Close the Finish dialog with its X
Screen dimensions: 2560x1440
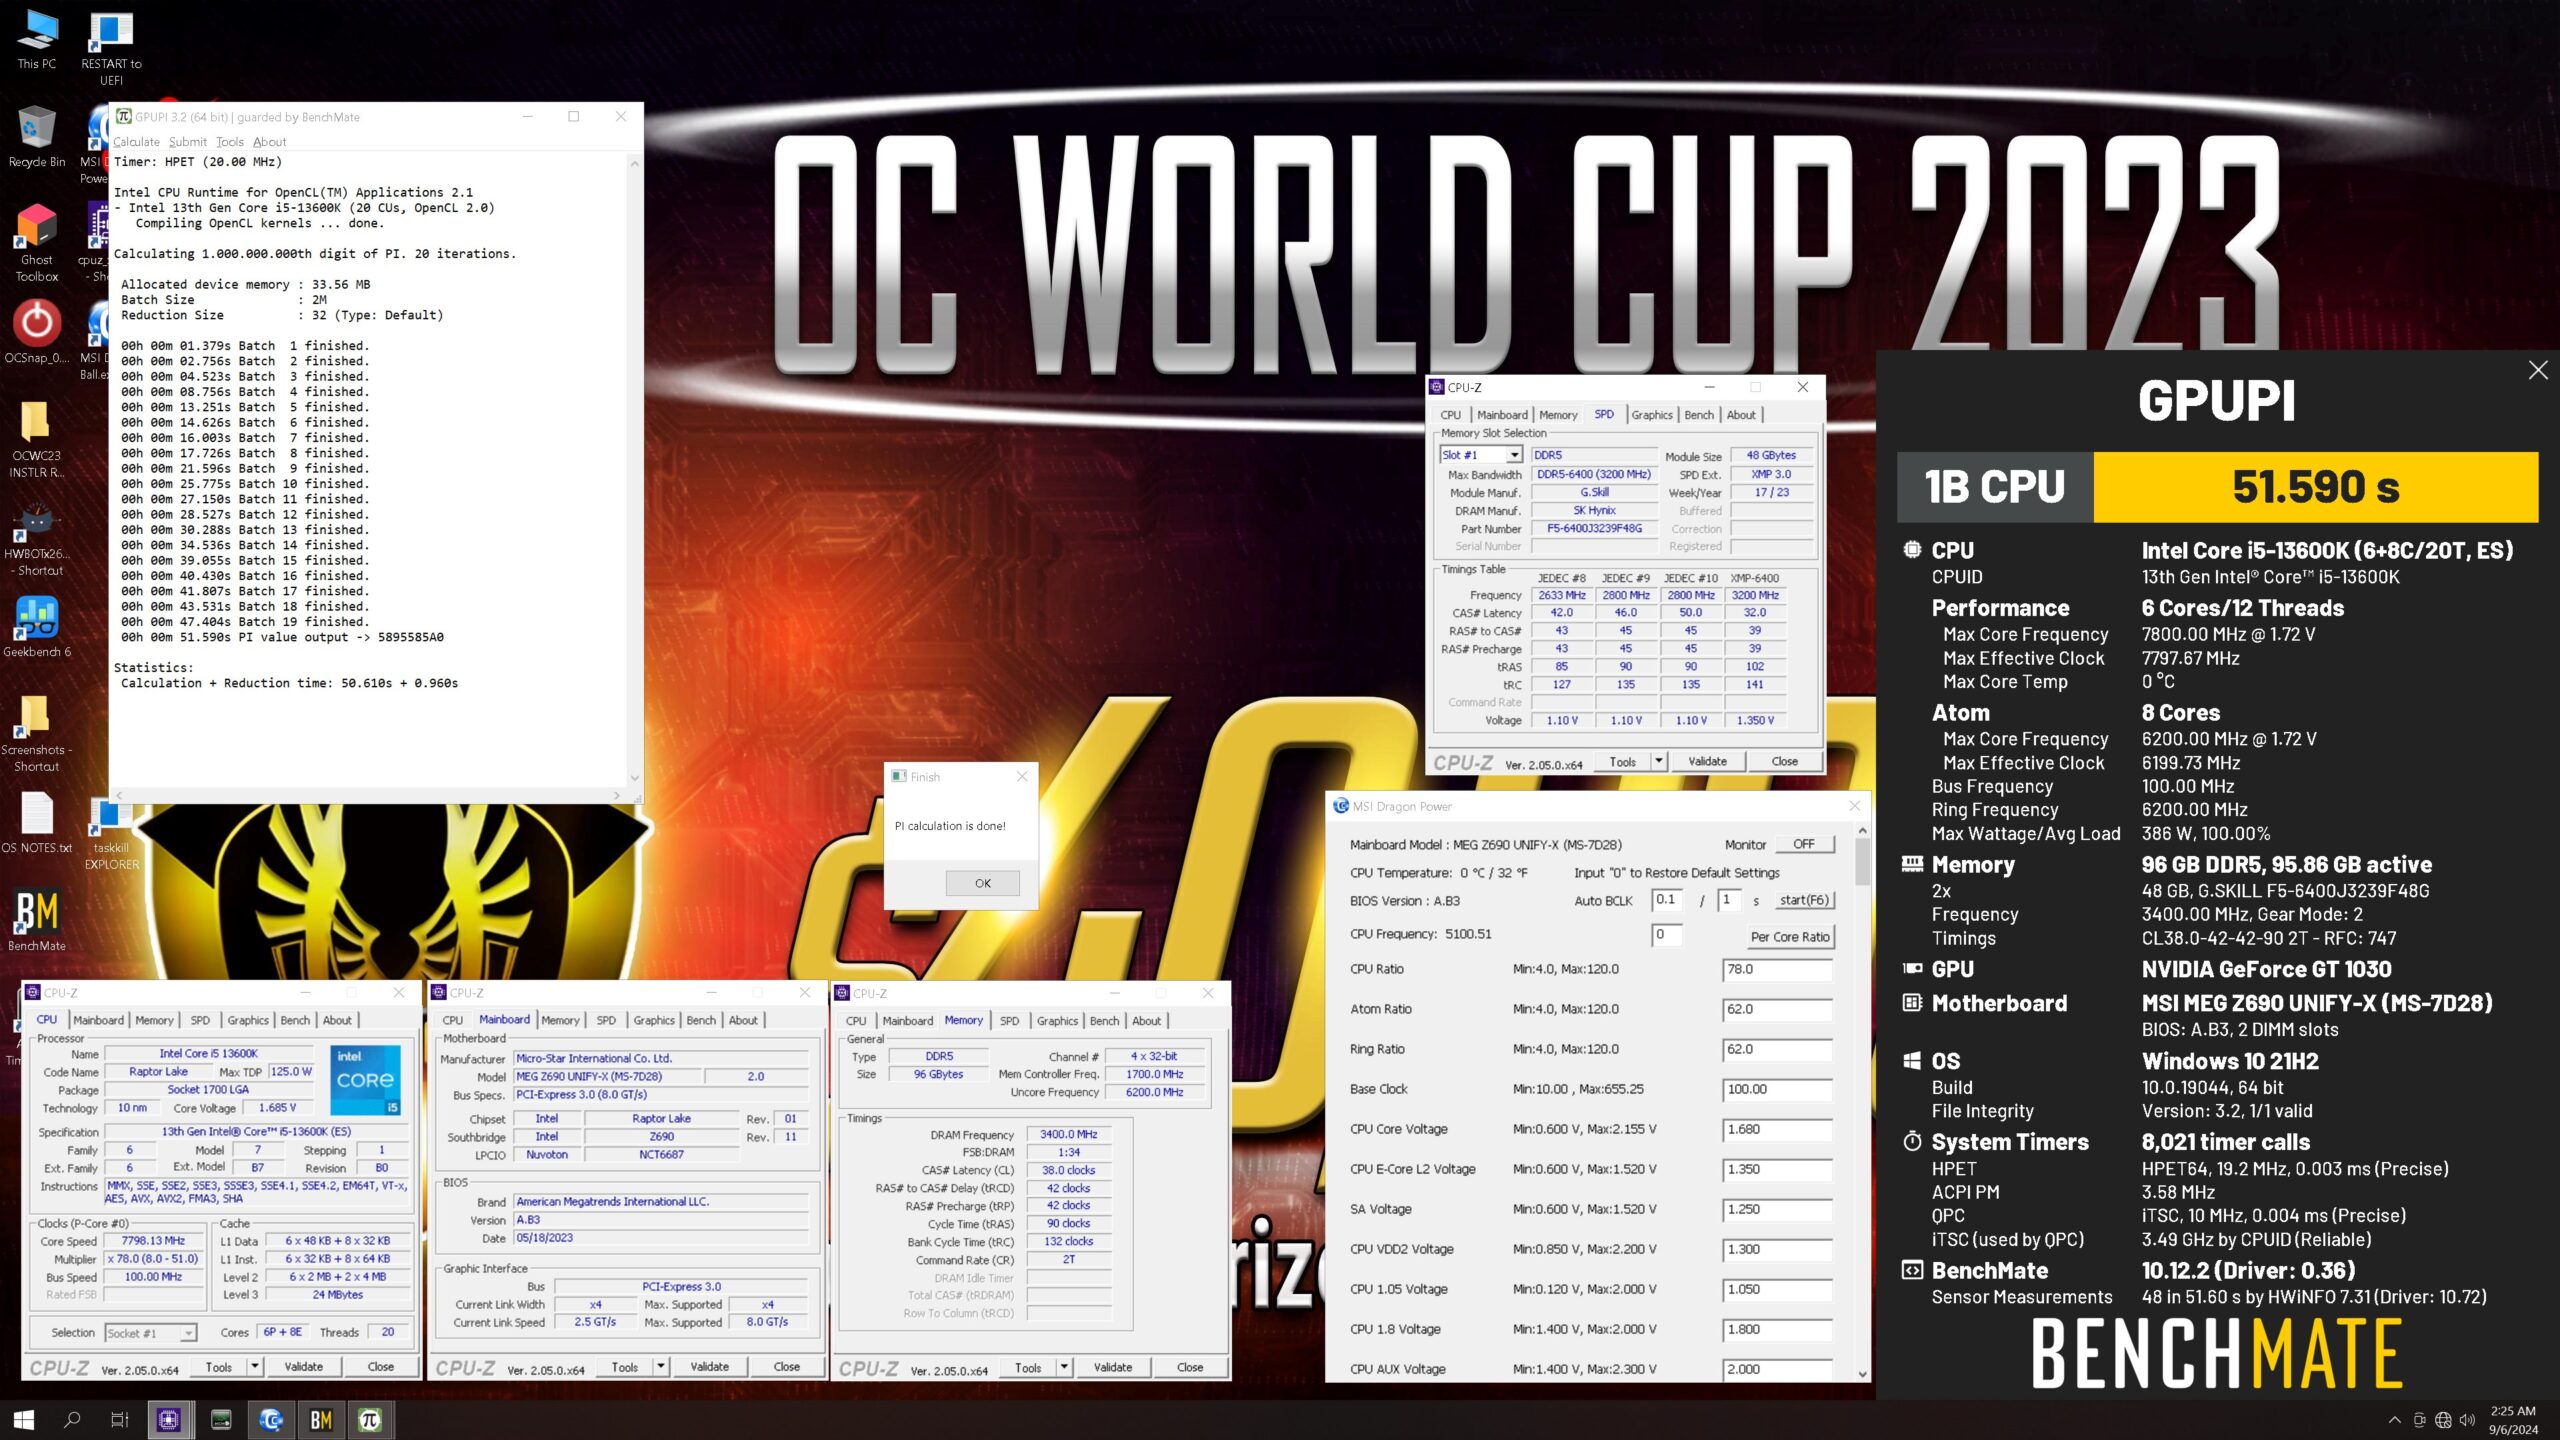pyautogui.click(x=1022, y=776)
